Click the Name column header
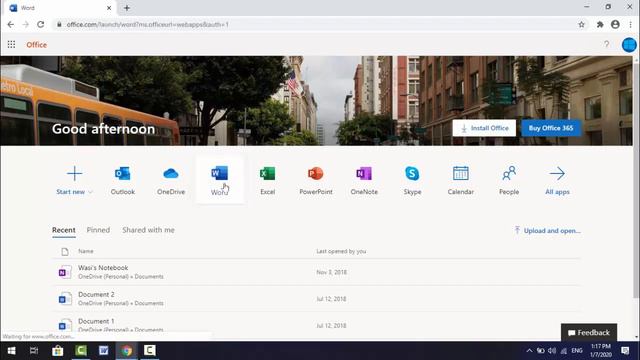The width and height of the screenshot is (640, 360). pos(86,251)
